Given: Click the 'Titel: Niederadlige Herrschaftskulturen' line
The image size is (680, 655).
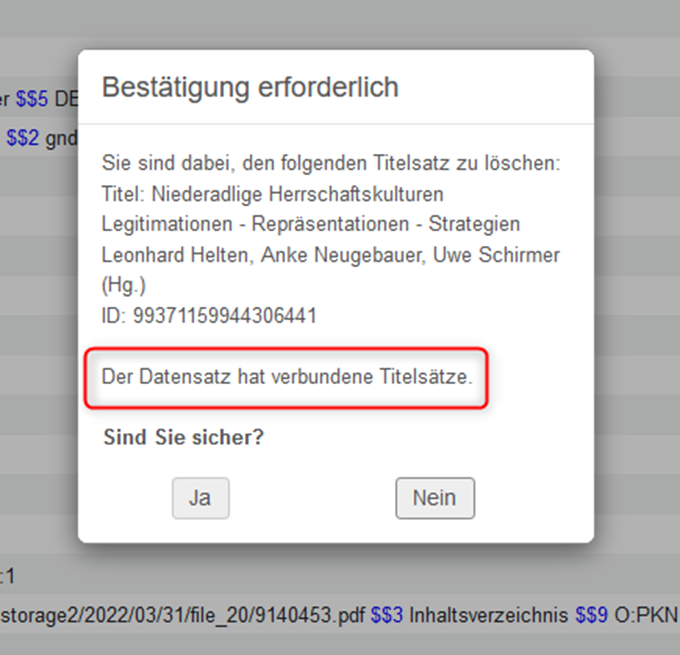Looking at the screenshot, I should tap(272, 193).
